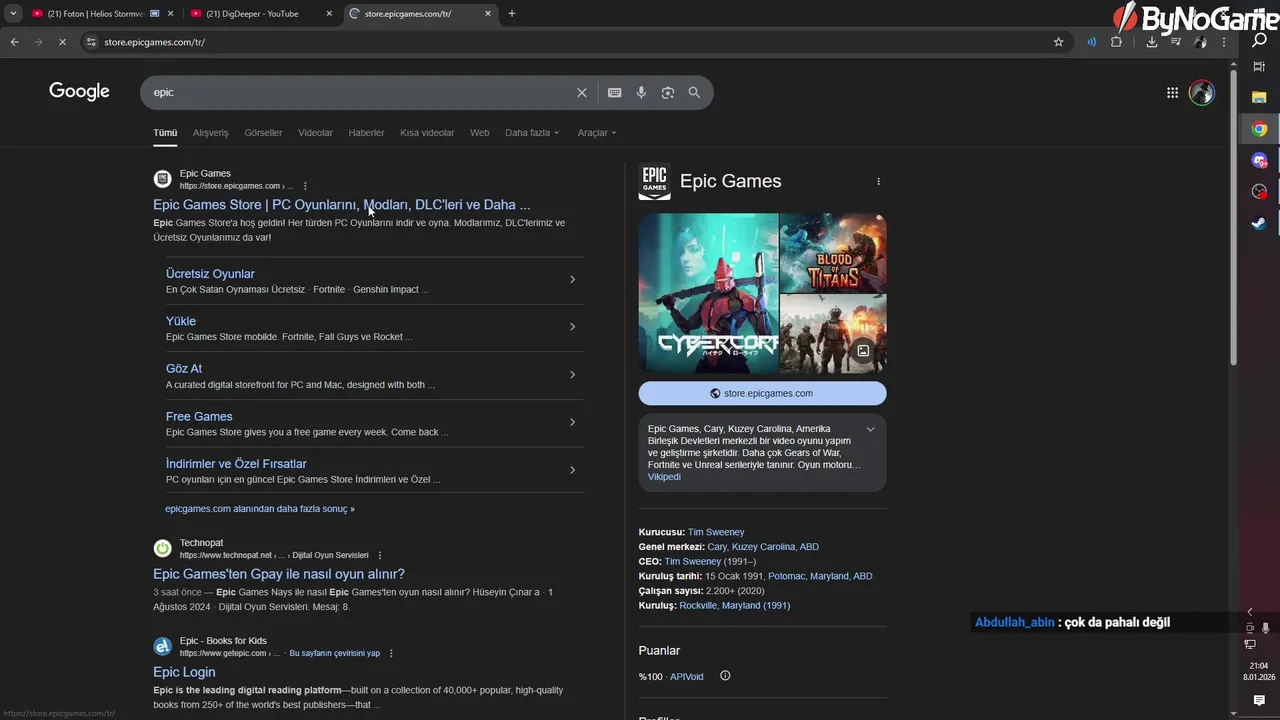Switch to the Alışveriş tab
1280x720 pixels.
[211, 133]
